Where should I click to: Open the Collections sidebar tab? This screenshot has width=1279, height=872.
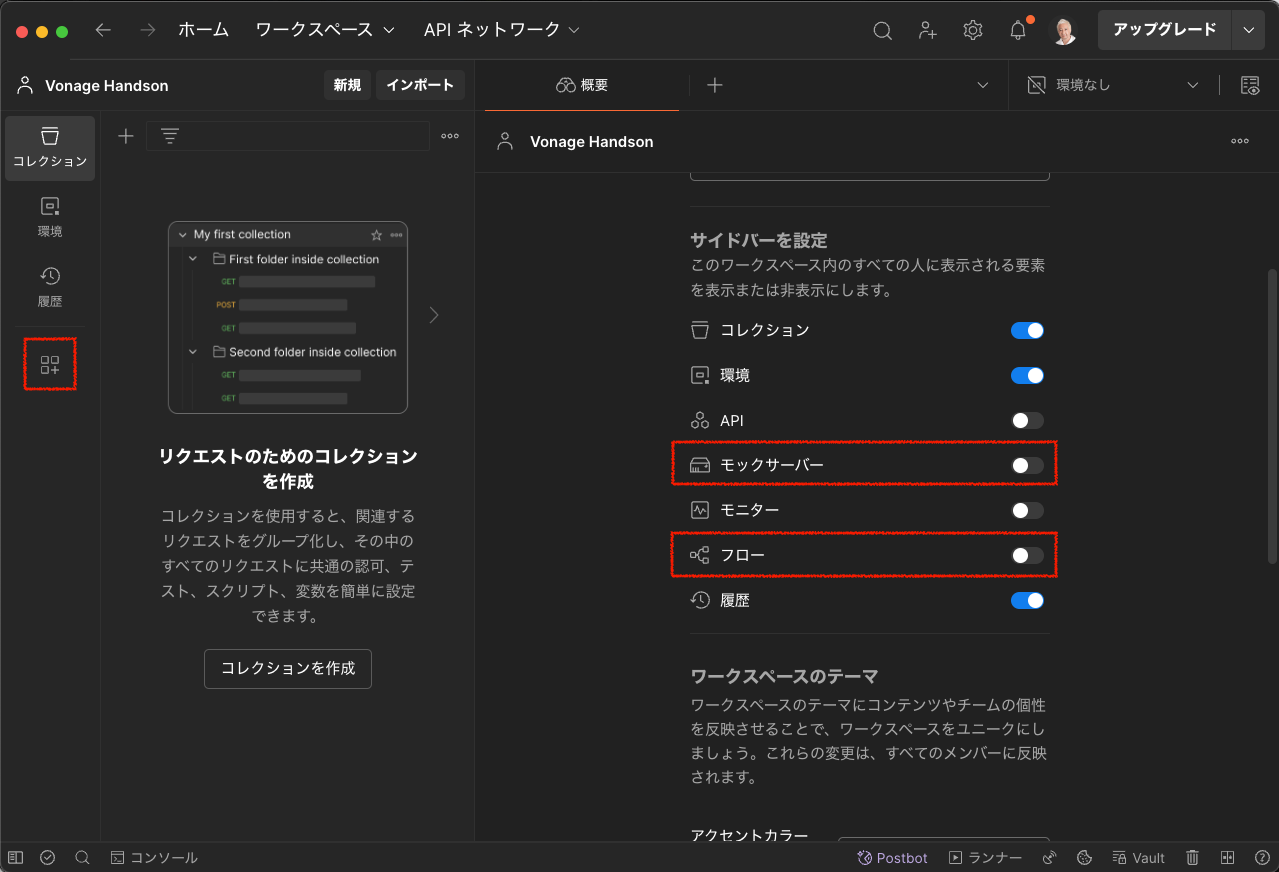50,148
